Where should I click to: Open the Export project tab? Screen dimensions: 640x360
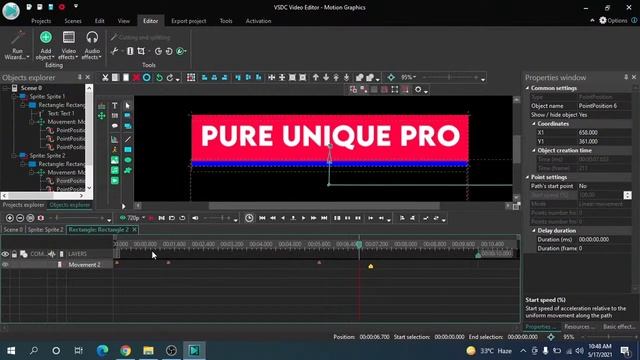coord(189,21)
